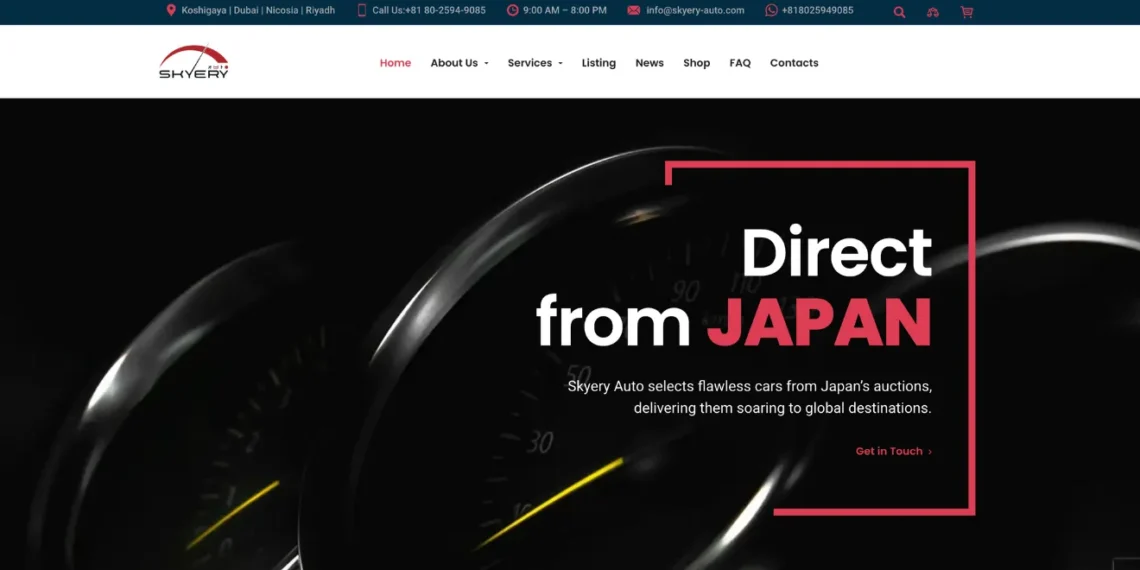Click the Koshigaya | Dubai | Nicosia | Riyadh text
Image resolution: width=1140 pixels, height=570 pixels.
coord(258,10)
